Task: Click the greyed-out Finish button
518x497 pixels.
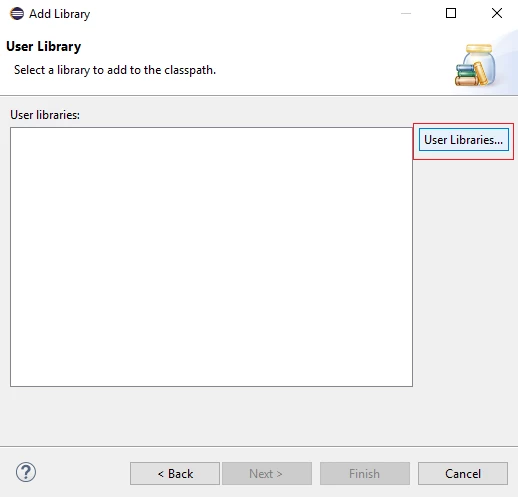Action: click(x=365, y=473)
